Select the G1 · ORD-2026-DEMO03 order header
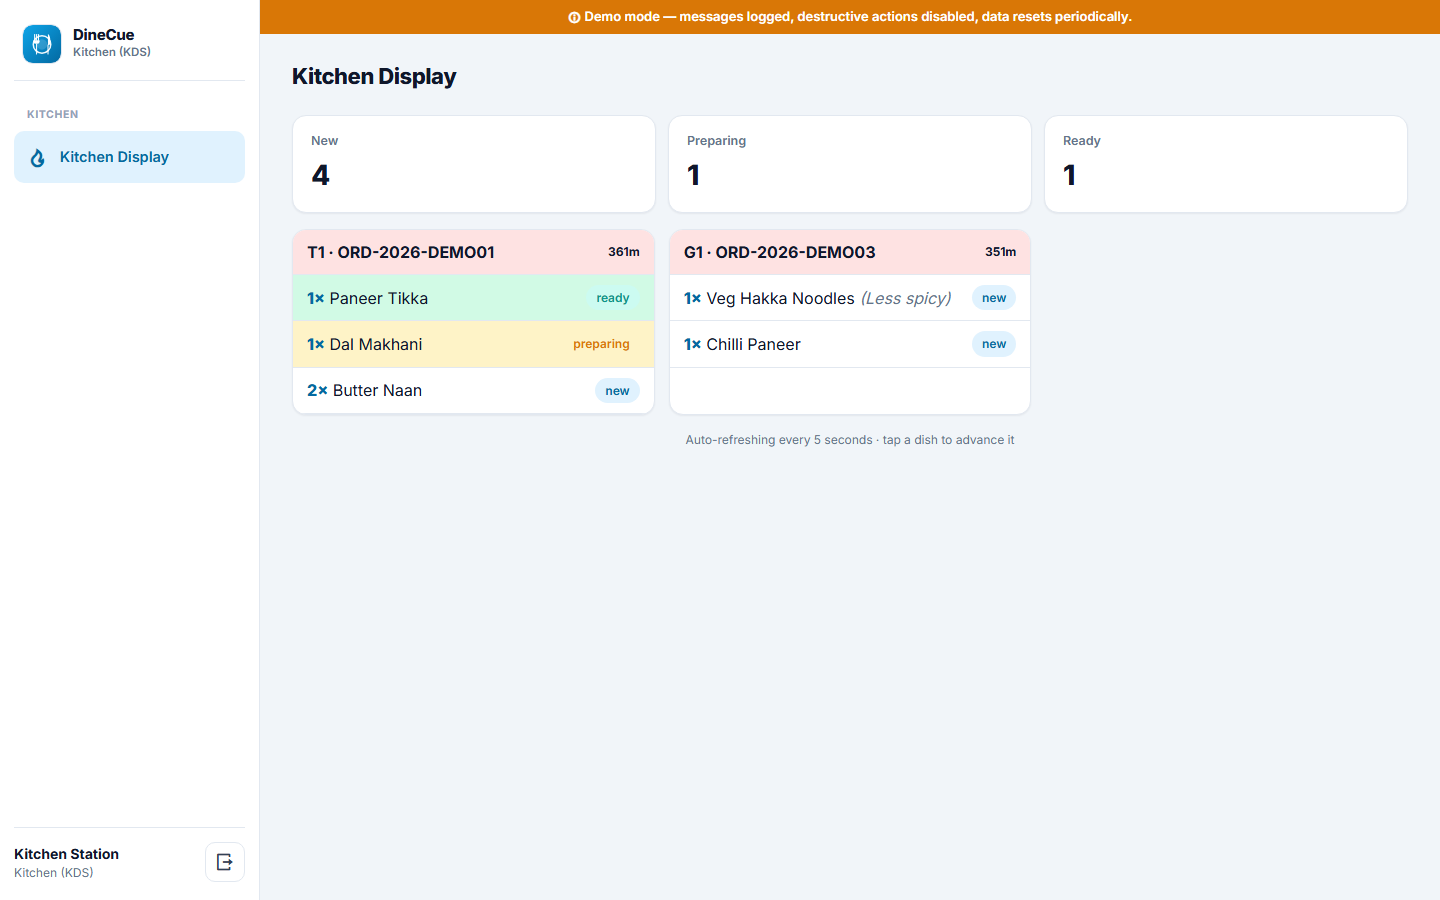Screen dimensions: 1440x900 tap(850, 252)
